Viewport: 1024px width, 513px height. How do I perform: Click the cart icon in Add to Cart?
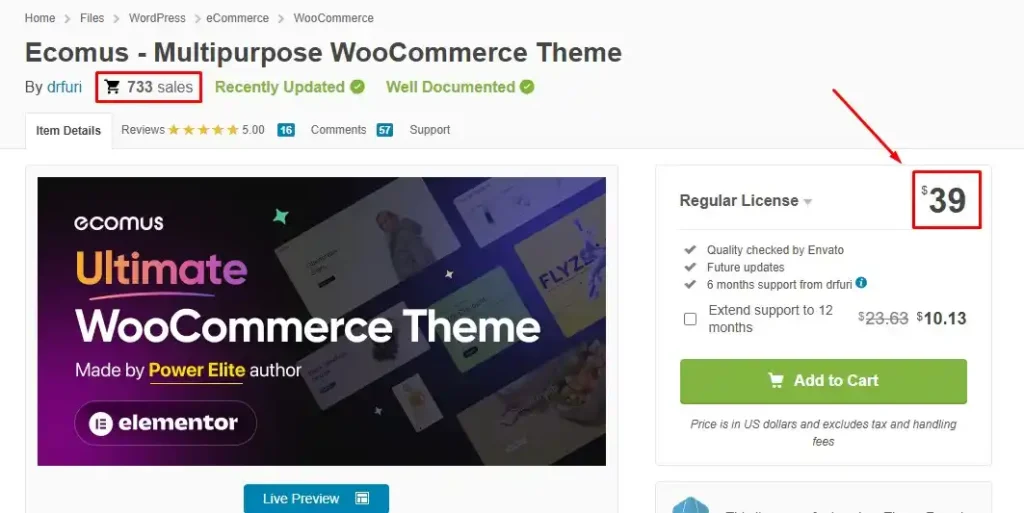[x=776, y=381]
